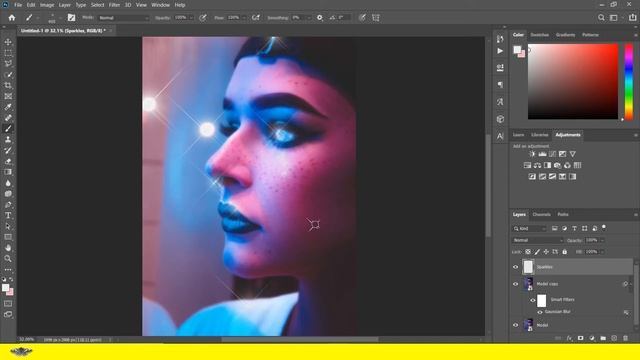Select the Clone Stamp tool
Viewport: 640px width, 360px height.
[x=8, y=139]
